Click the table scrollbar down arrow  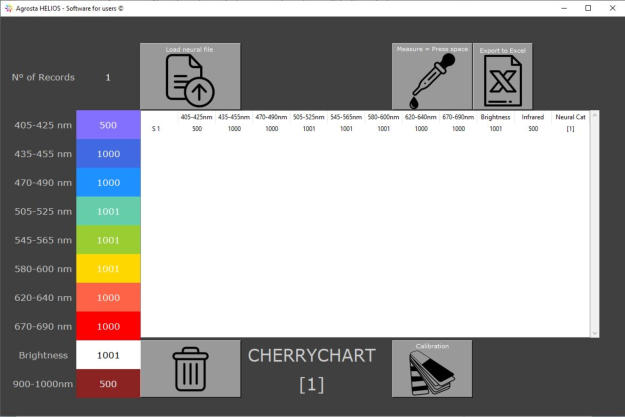tap(595, 333)
